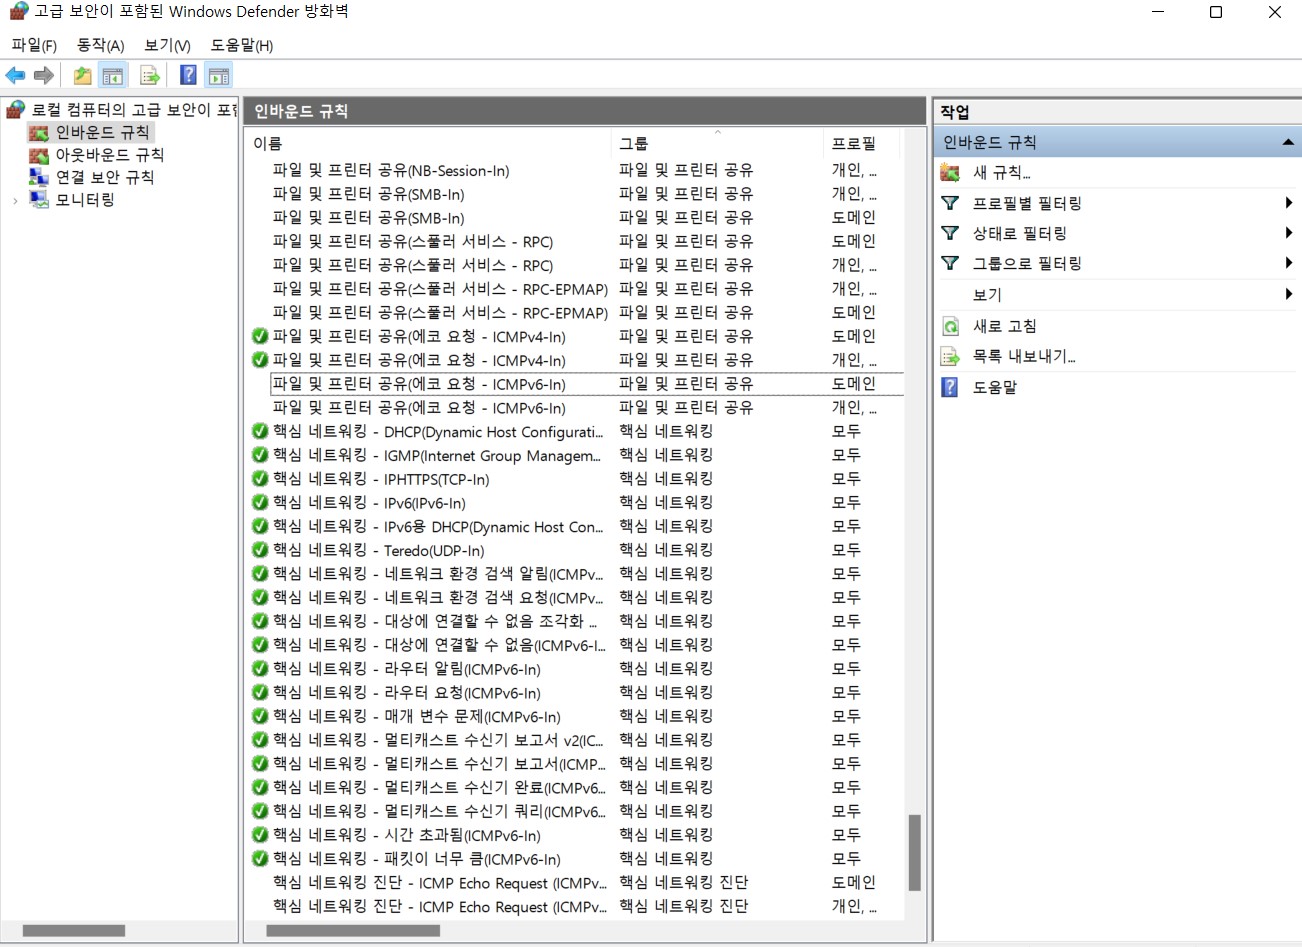Click green check of 패킷이 너무 큼(ICMPv6-In)

[x=260, y=859]
